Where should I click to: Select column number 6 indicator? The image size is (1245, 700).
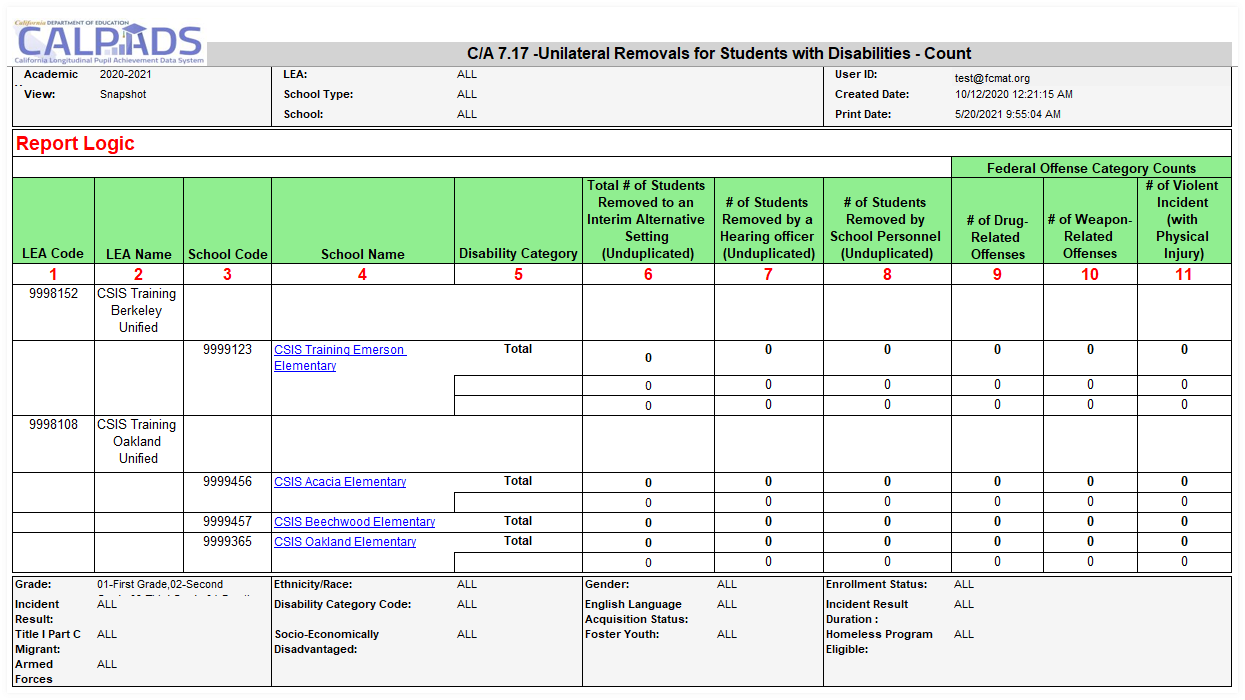(x=647, y=273)
